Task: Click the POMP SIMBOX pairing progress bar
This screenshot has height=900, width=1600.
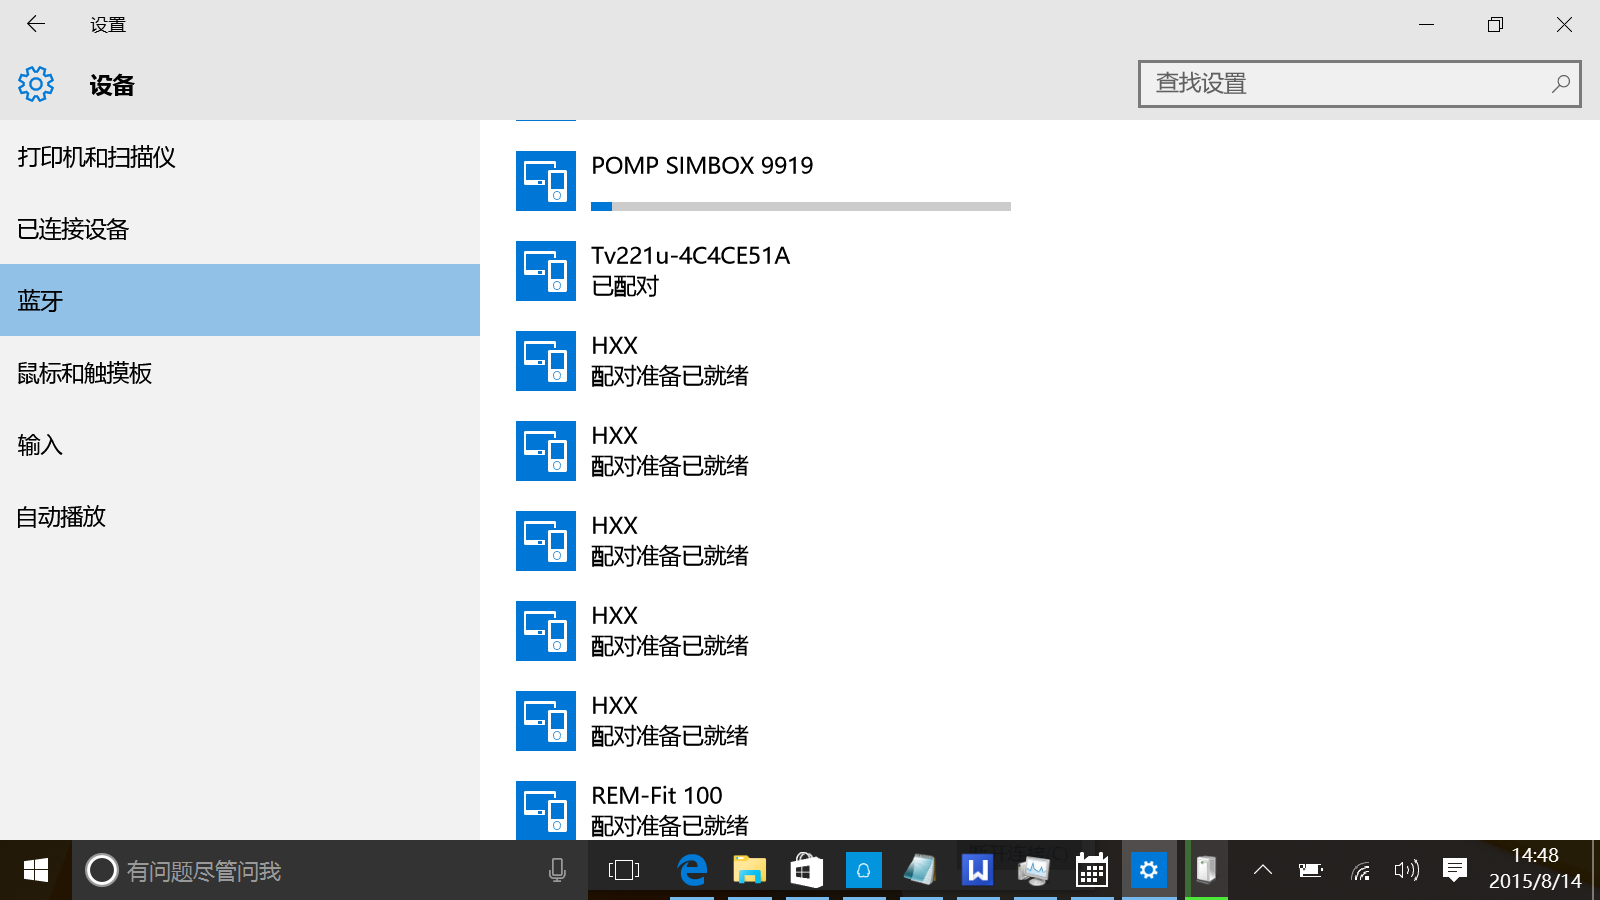Action: (x=800, y=207)
